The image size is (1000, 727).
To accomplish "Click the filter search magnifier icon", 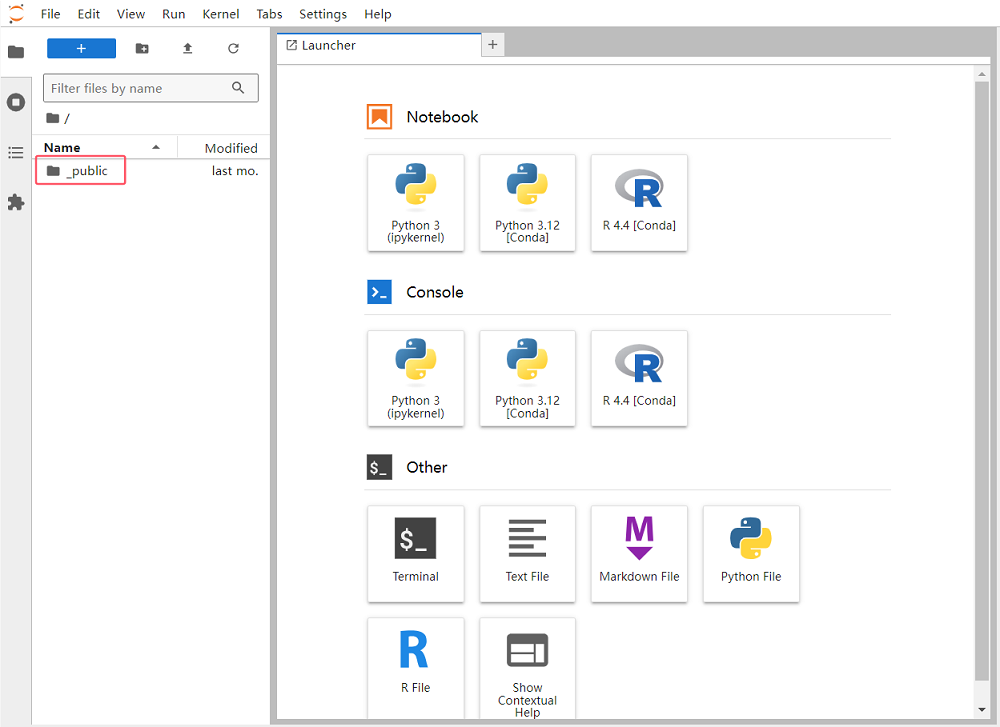I will click(x=238, y=88).
